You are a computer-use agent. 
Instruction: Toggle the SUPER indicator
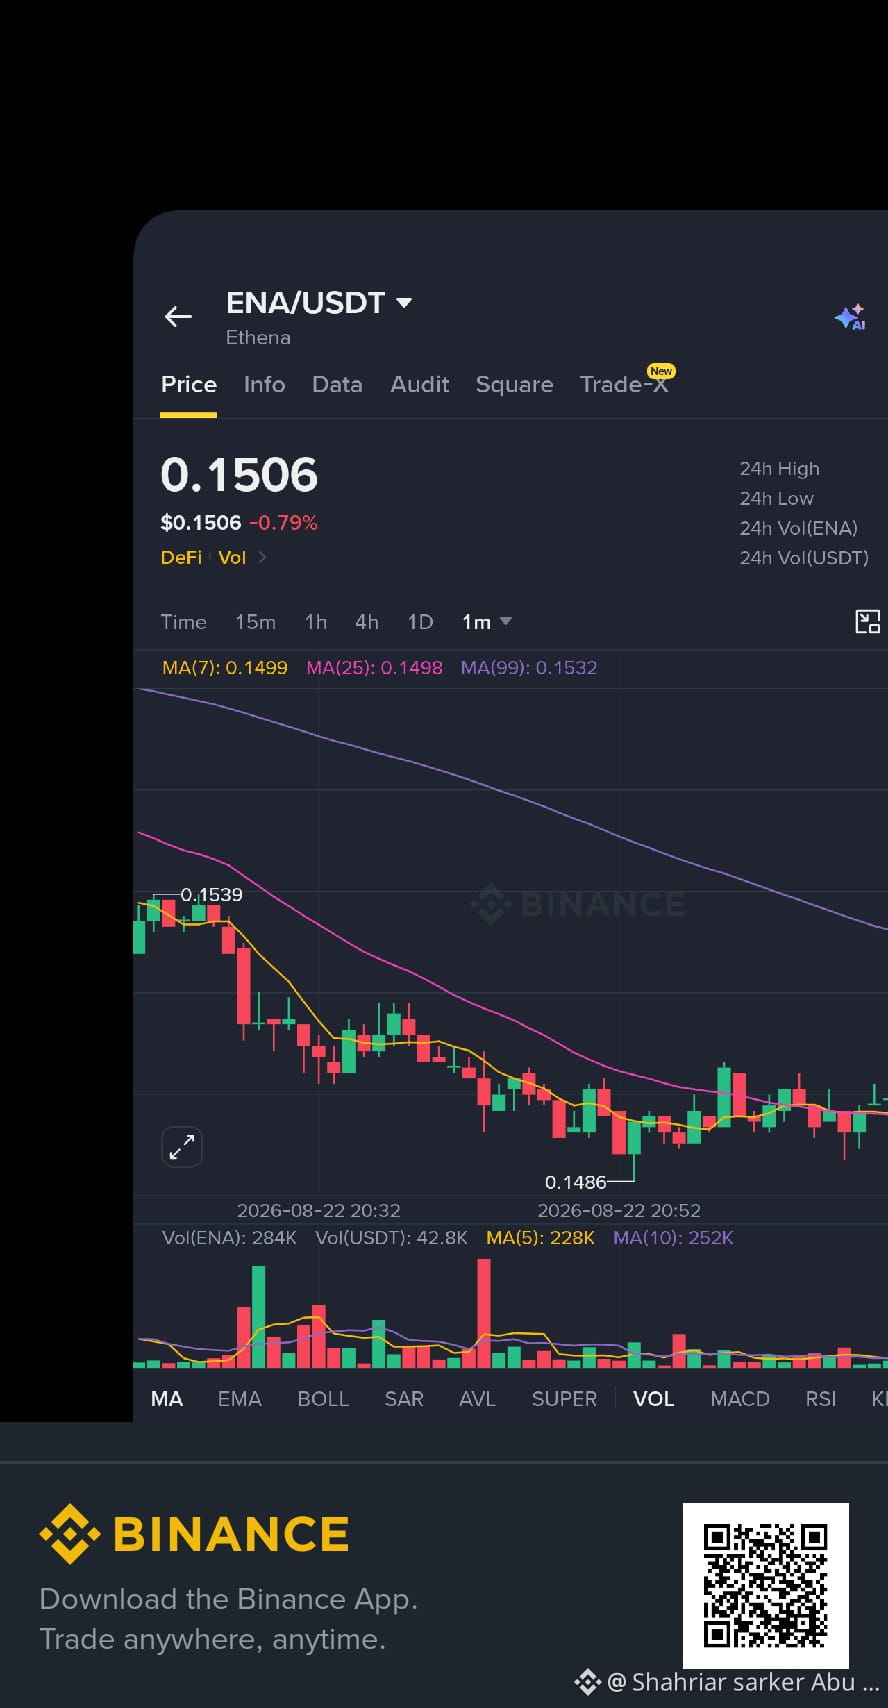[564, 1399]
